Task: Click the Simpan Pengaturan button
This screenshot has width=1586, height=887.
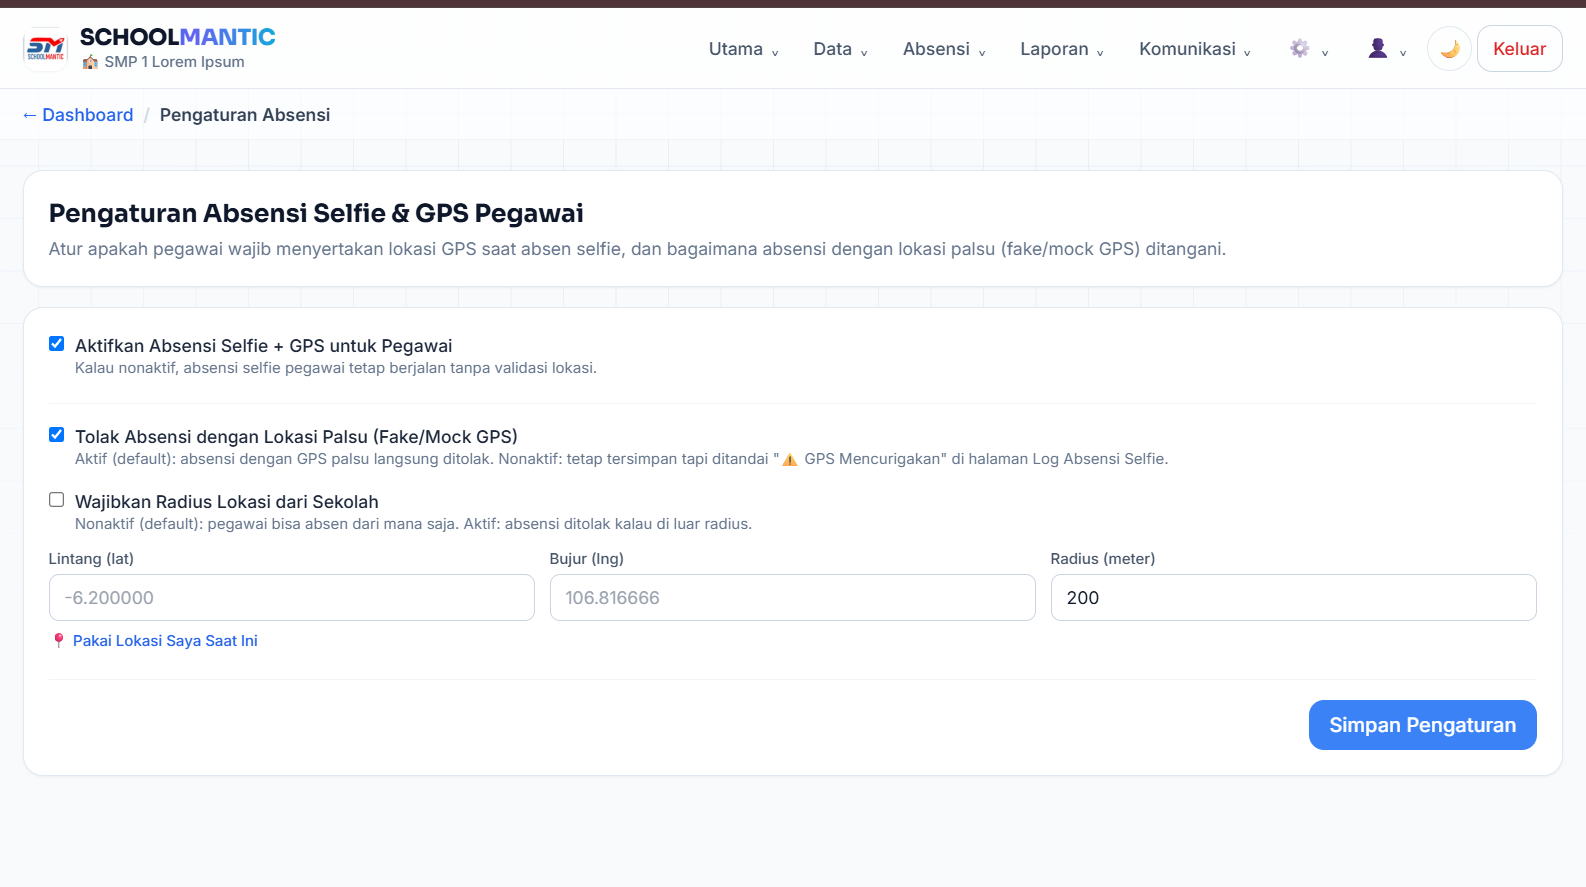Action: [x=1422, y=725]
